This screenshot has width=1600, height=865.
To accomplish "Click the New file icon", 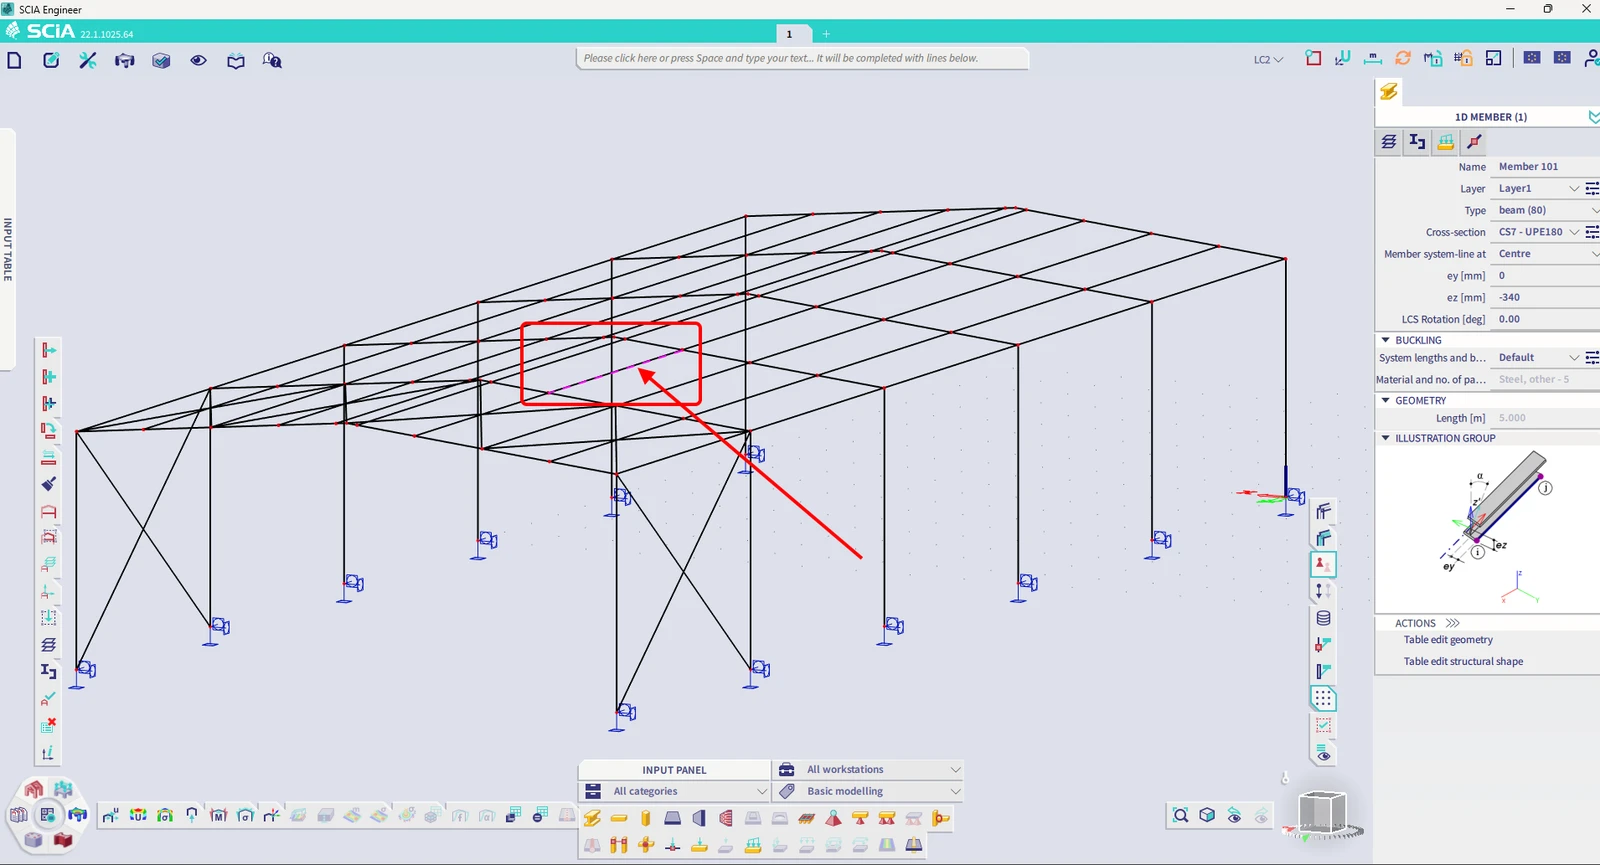I will [14, 60].
